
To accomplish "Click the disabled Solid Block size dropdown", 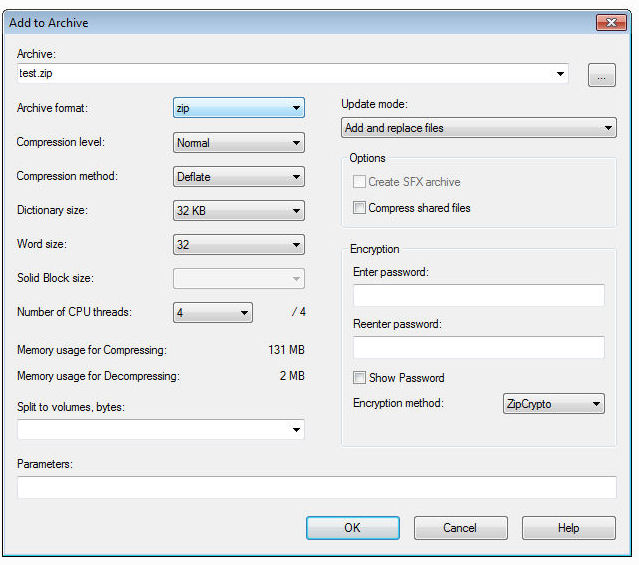I will point(239,278).
